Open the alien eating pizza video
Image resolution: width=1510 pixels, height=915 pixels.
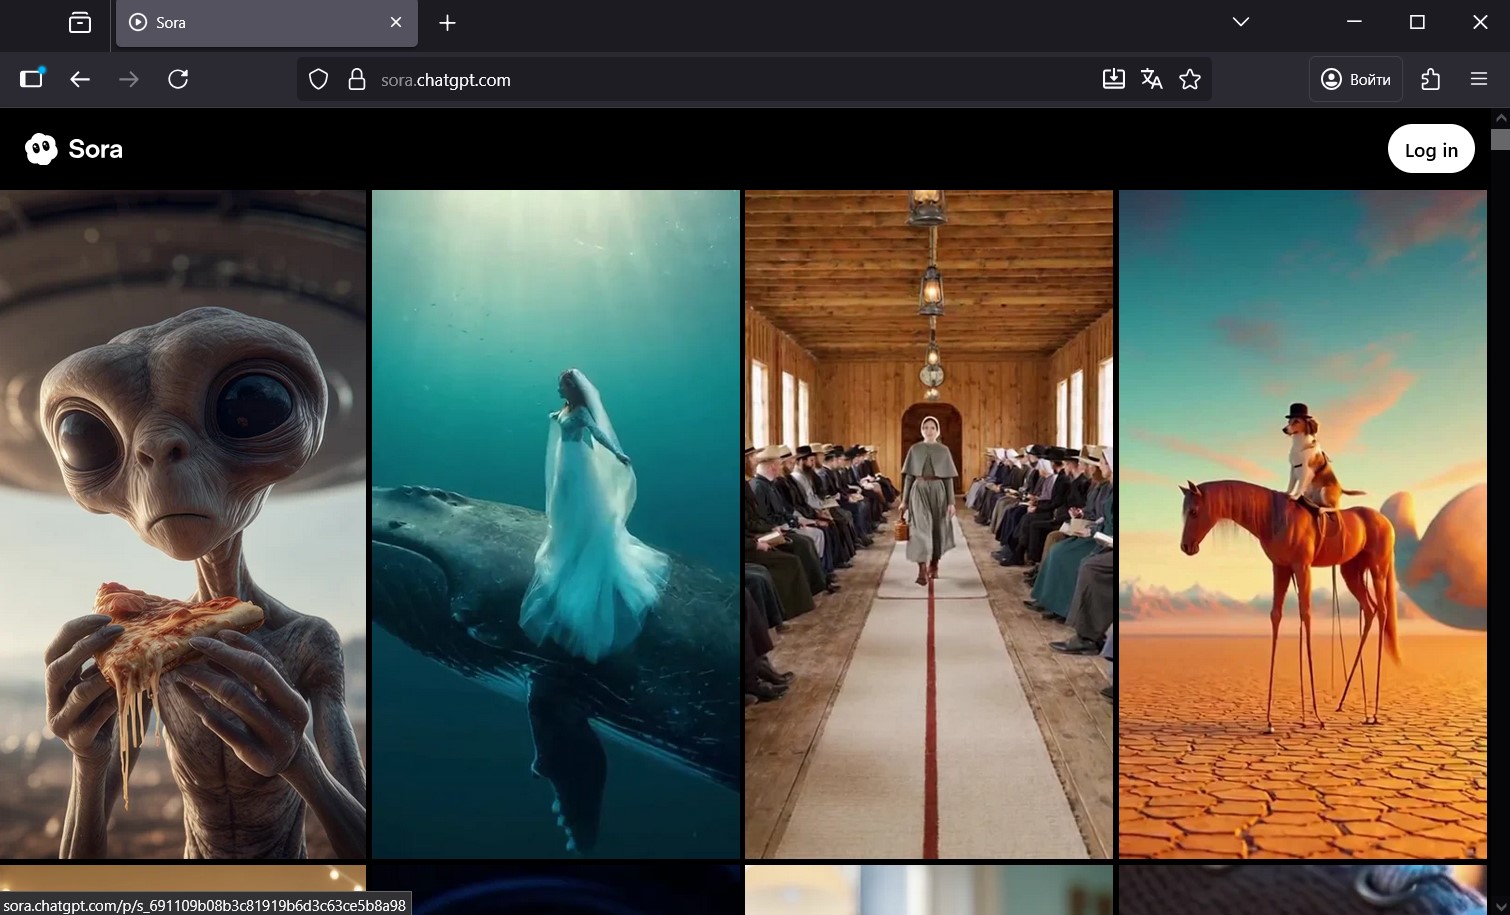[x=183, y=523]
